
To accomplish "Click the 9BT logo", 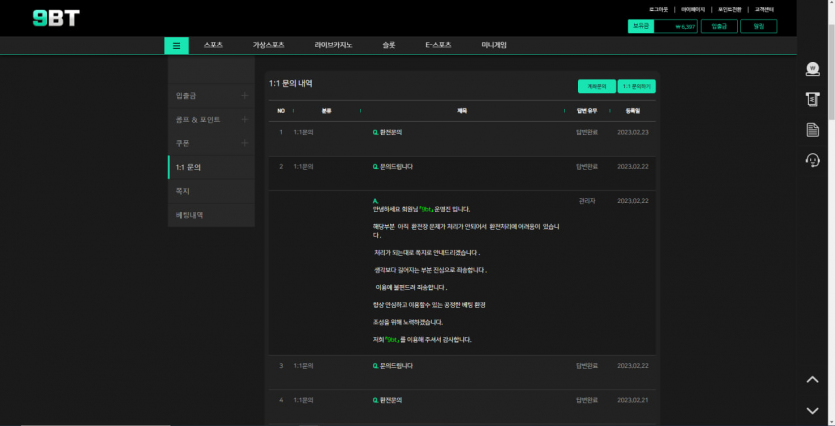I will pyautogui.click(x=55, y=18).
